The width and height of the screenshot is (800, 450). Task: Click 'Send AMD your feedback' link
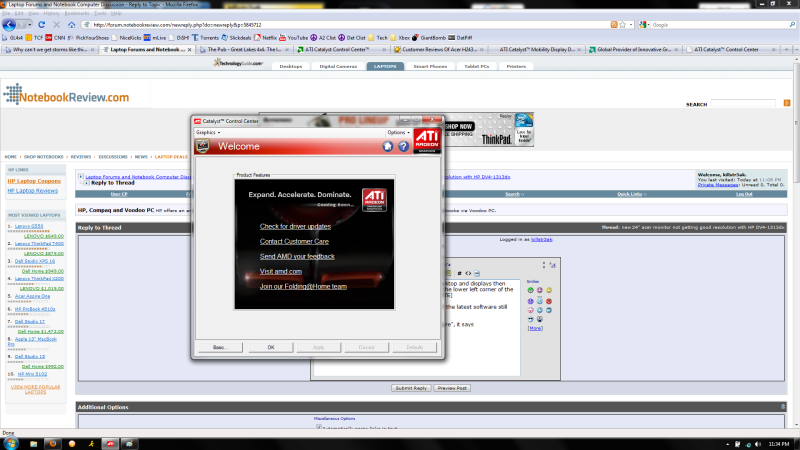tap(297, 256)
